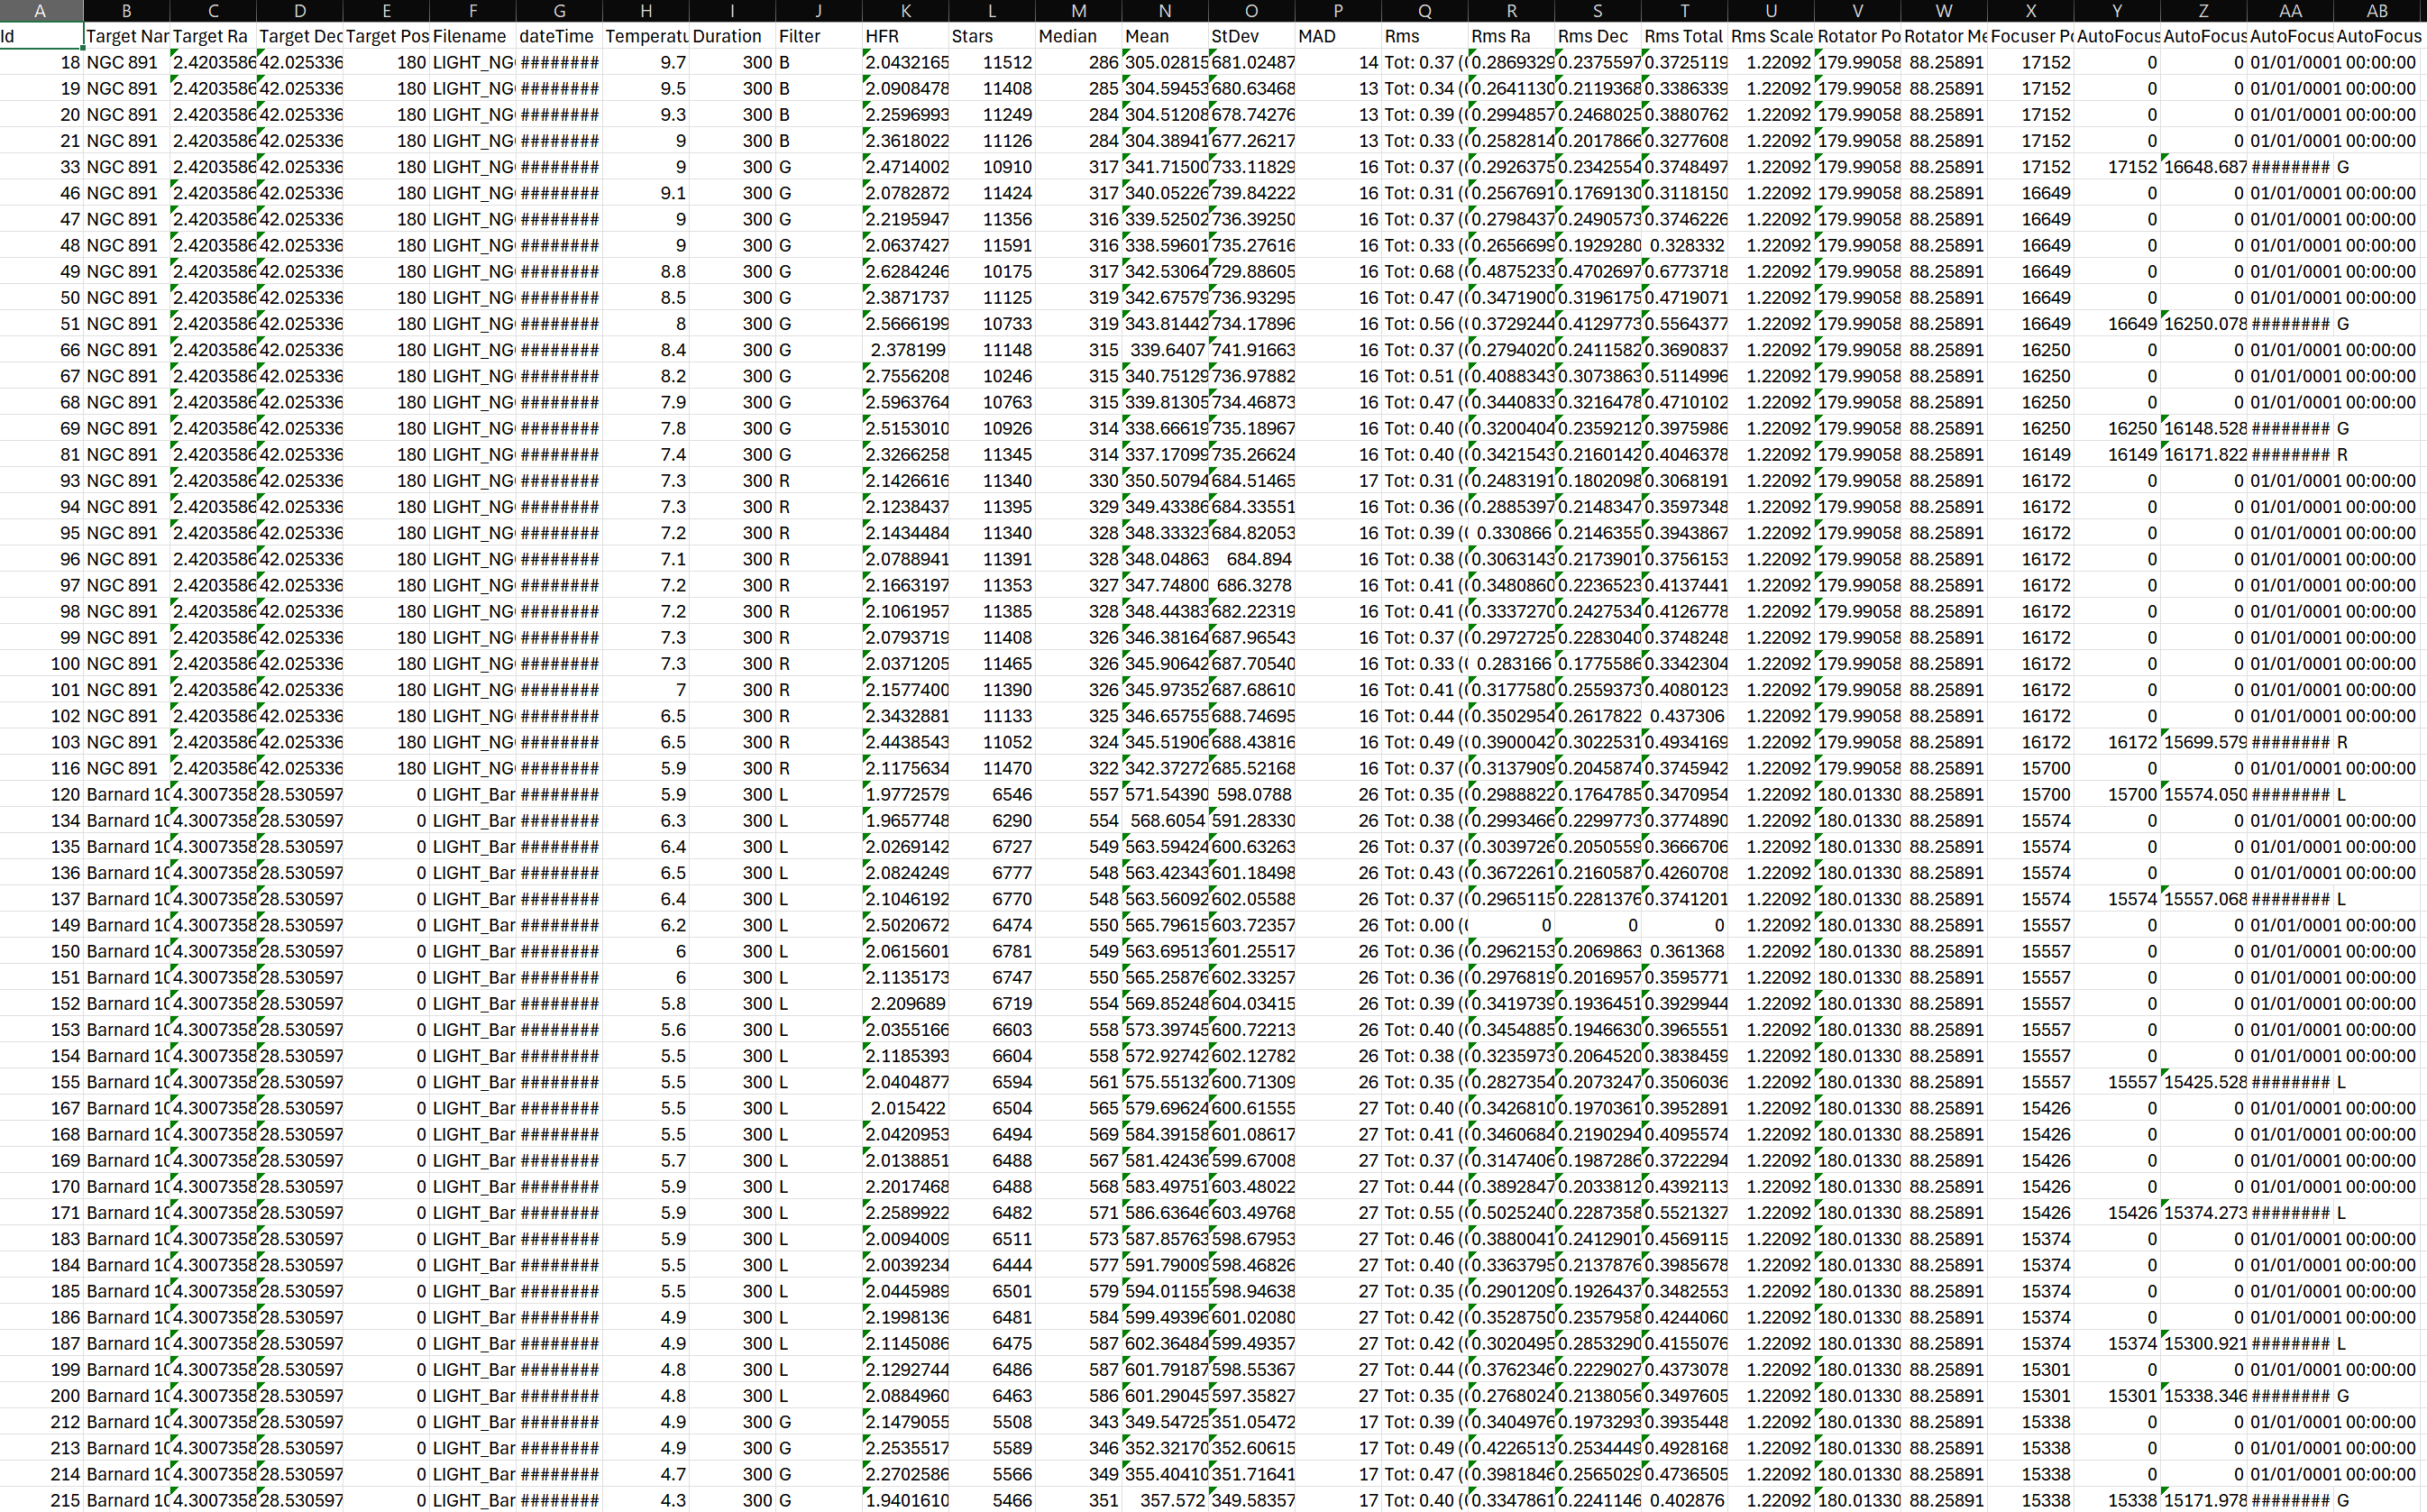Click the 'Target Ra' header cell
Screen dimensions: 2427x1512
click(x=213, y=36)
